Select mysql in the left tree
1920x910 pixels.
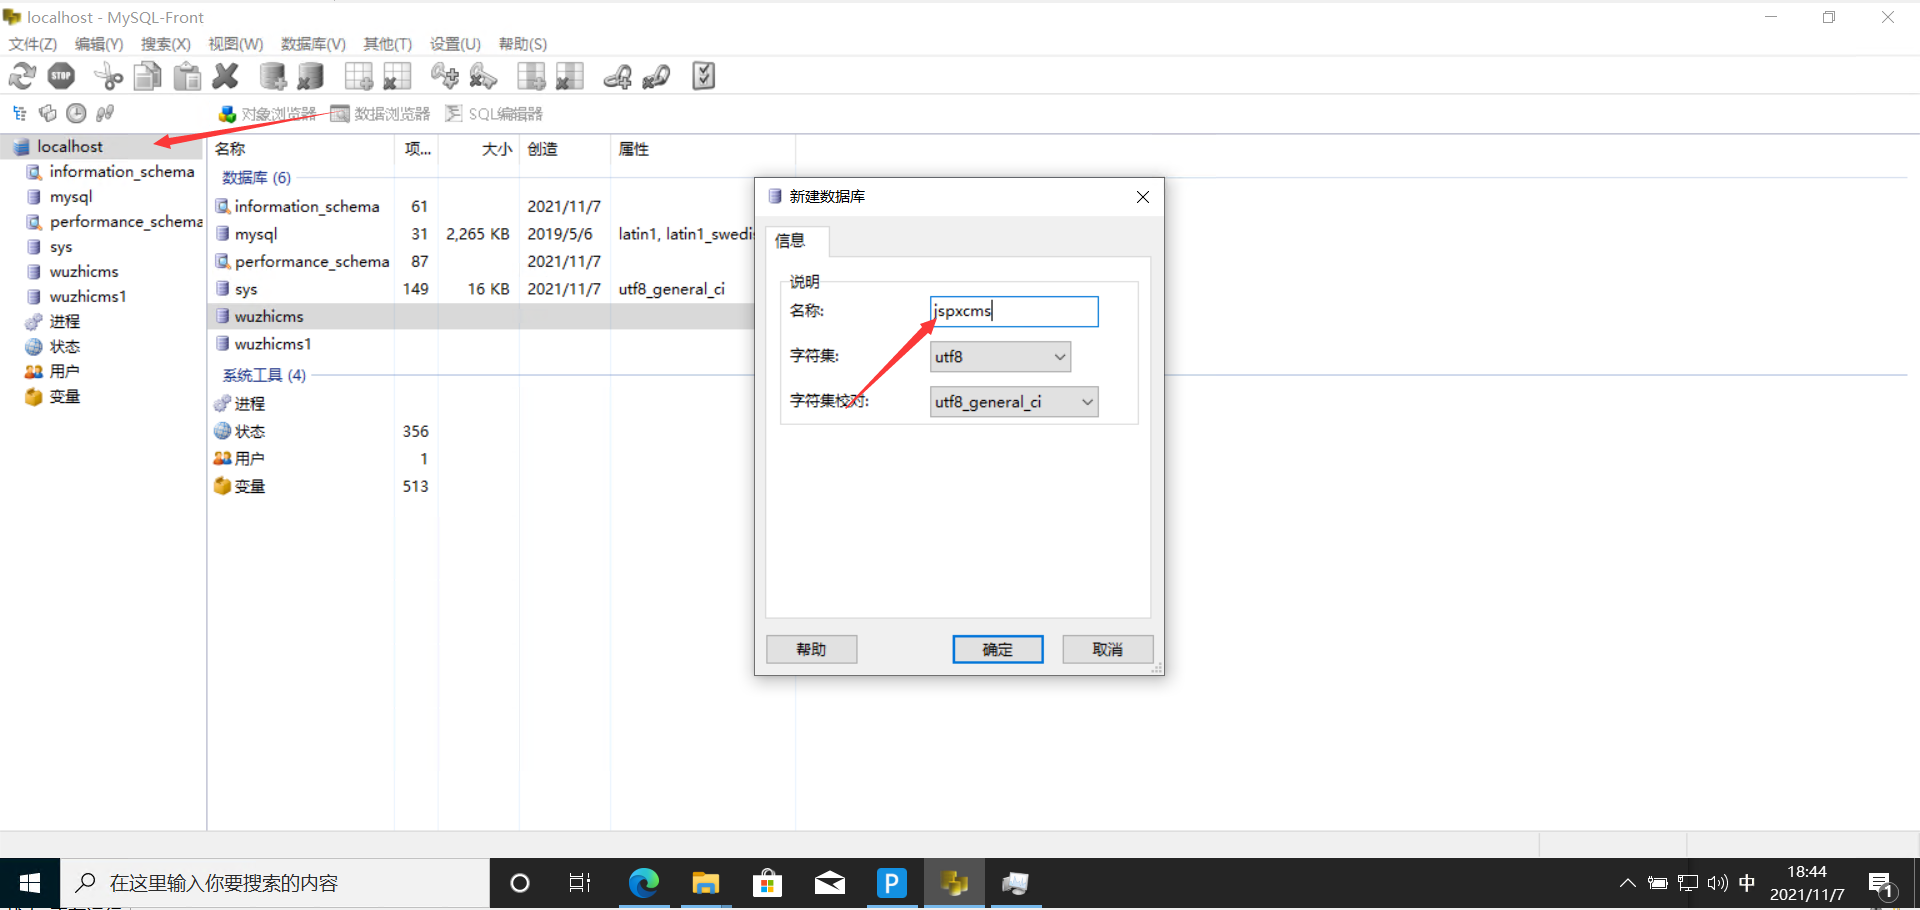coord(71,197)
